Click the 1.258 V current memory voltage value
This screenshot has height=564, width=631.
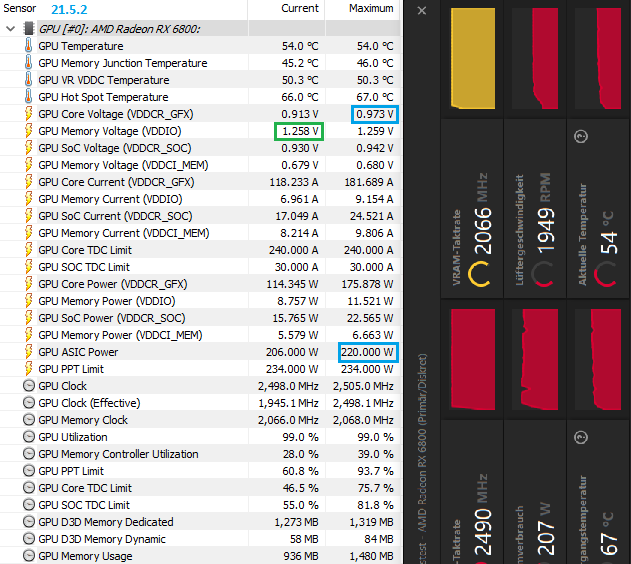click(299, 132)
